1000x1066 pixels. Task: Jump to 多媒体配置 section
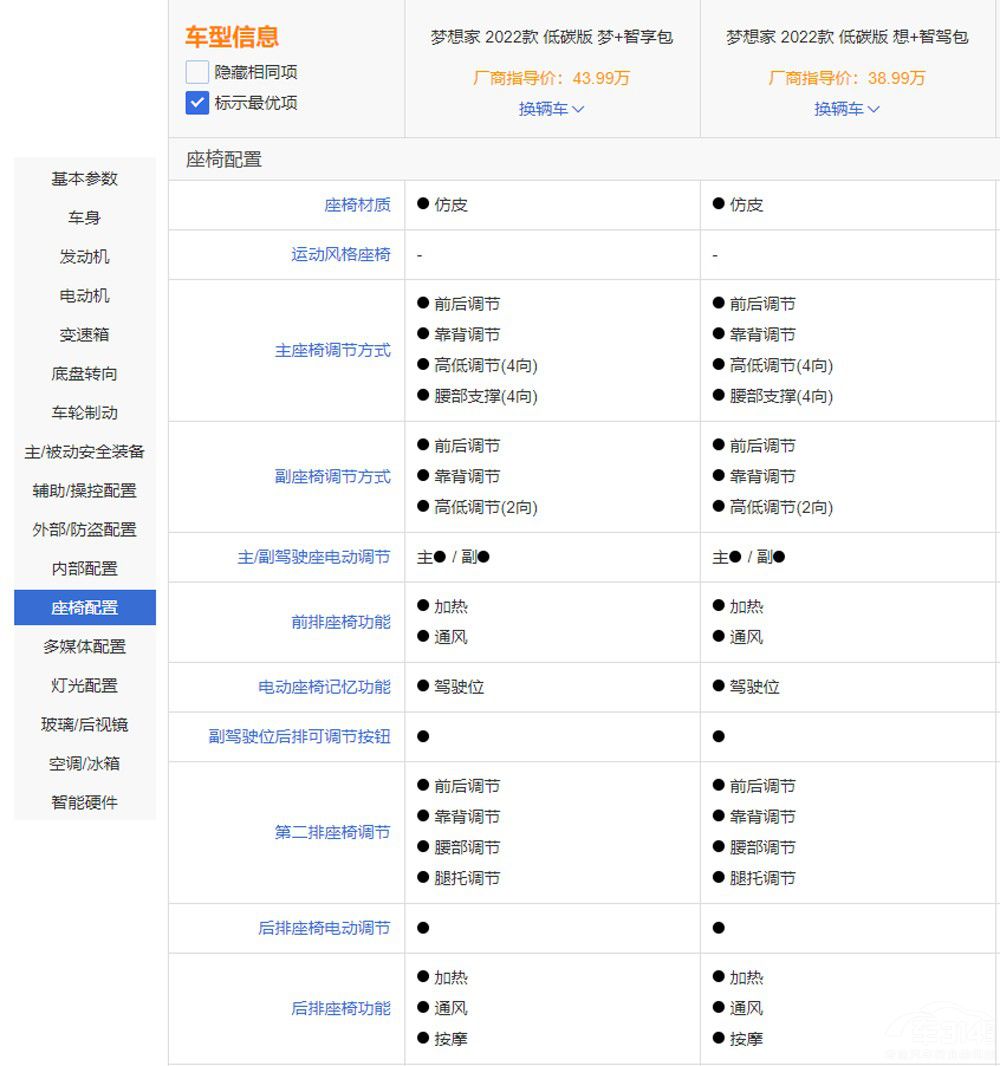coord(85,646)
